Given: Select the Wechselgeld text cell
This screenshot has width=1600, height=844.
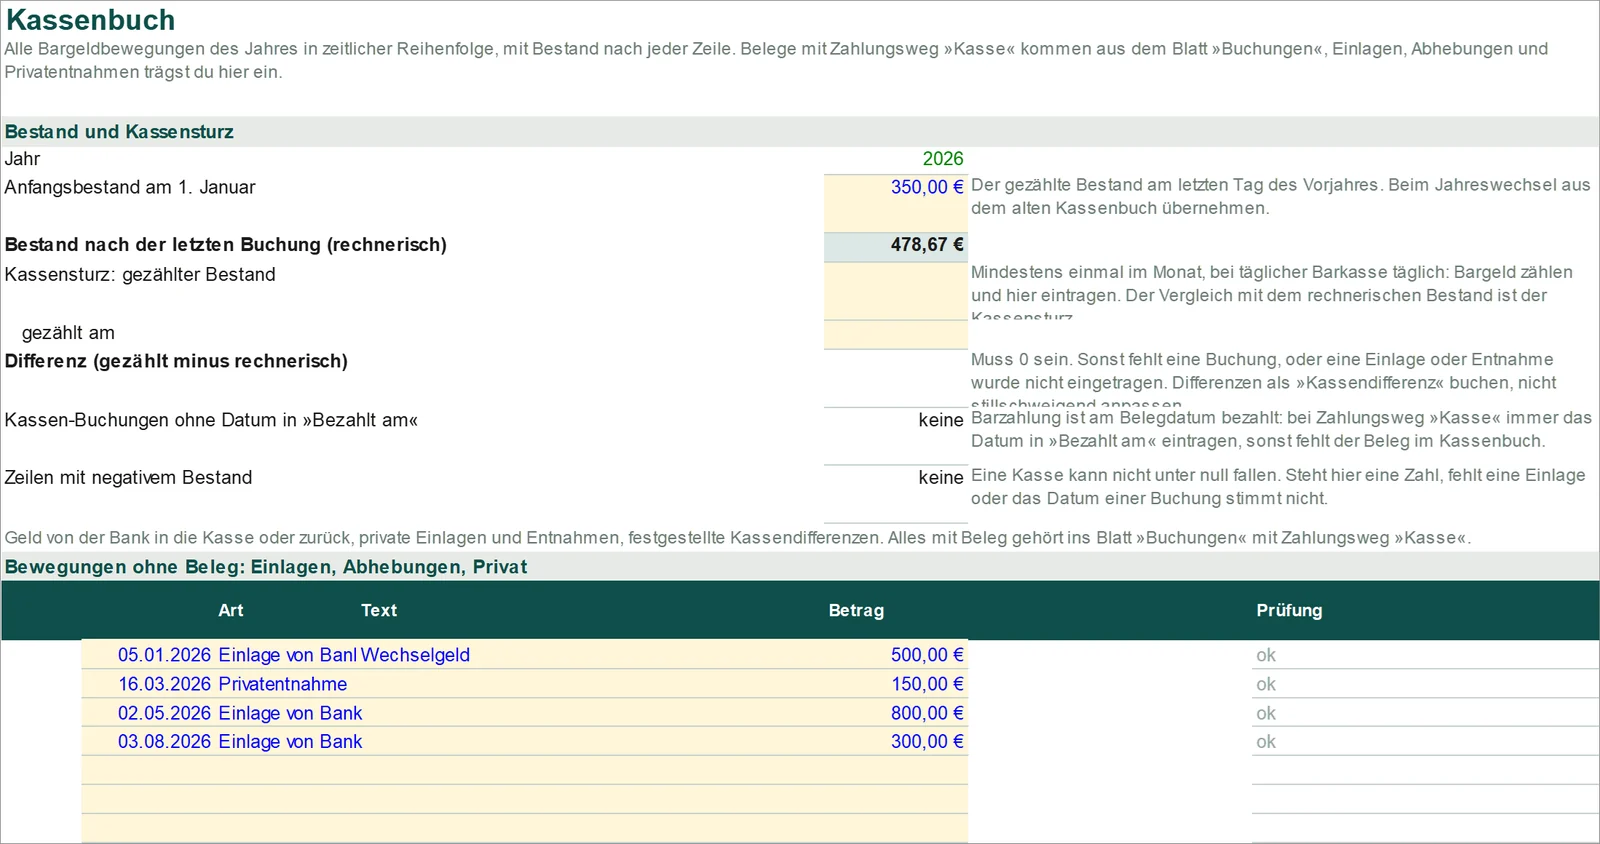Looking at the screenshot, I should point(415,655).
